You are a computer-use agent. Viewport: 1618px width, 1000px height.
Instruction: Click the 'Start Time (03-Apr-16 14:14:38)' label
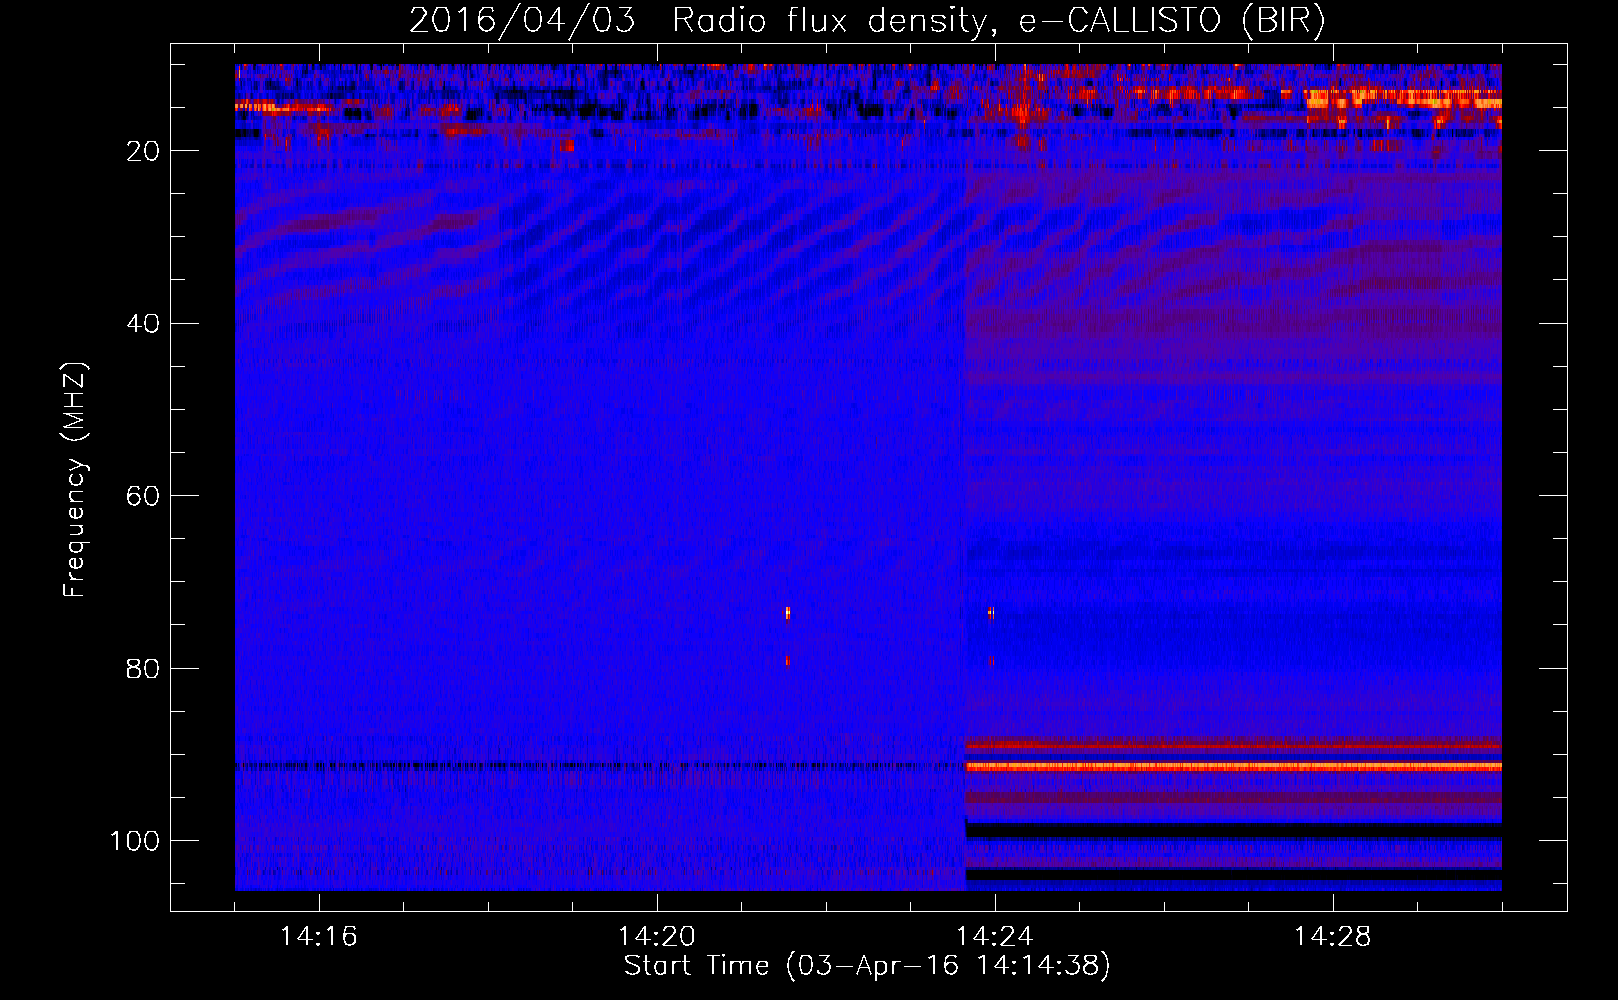867,966
